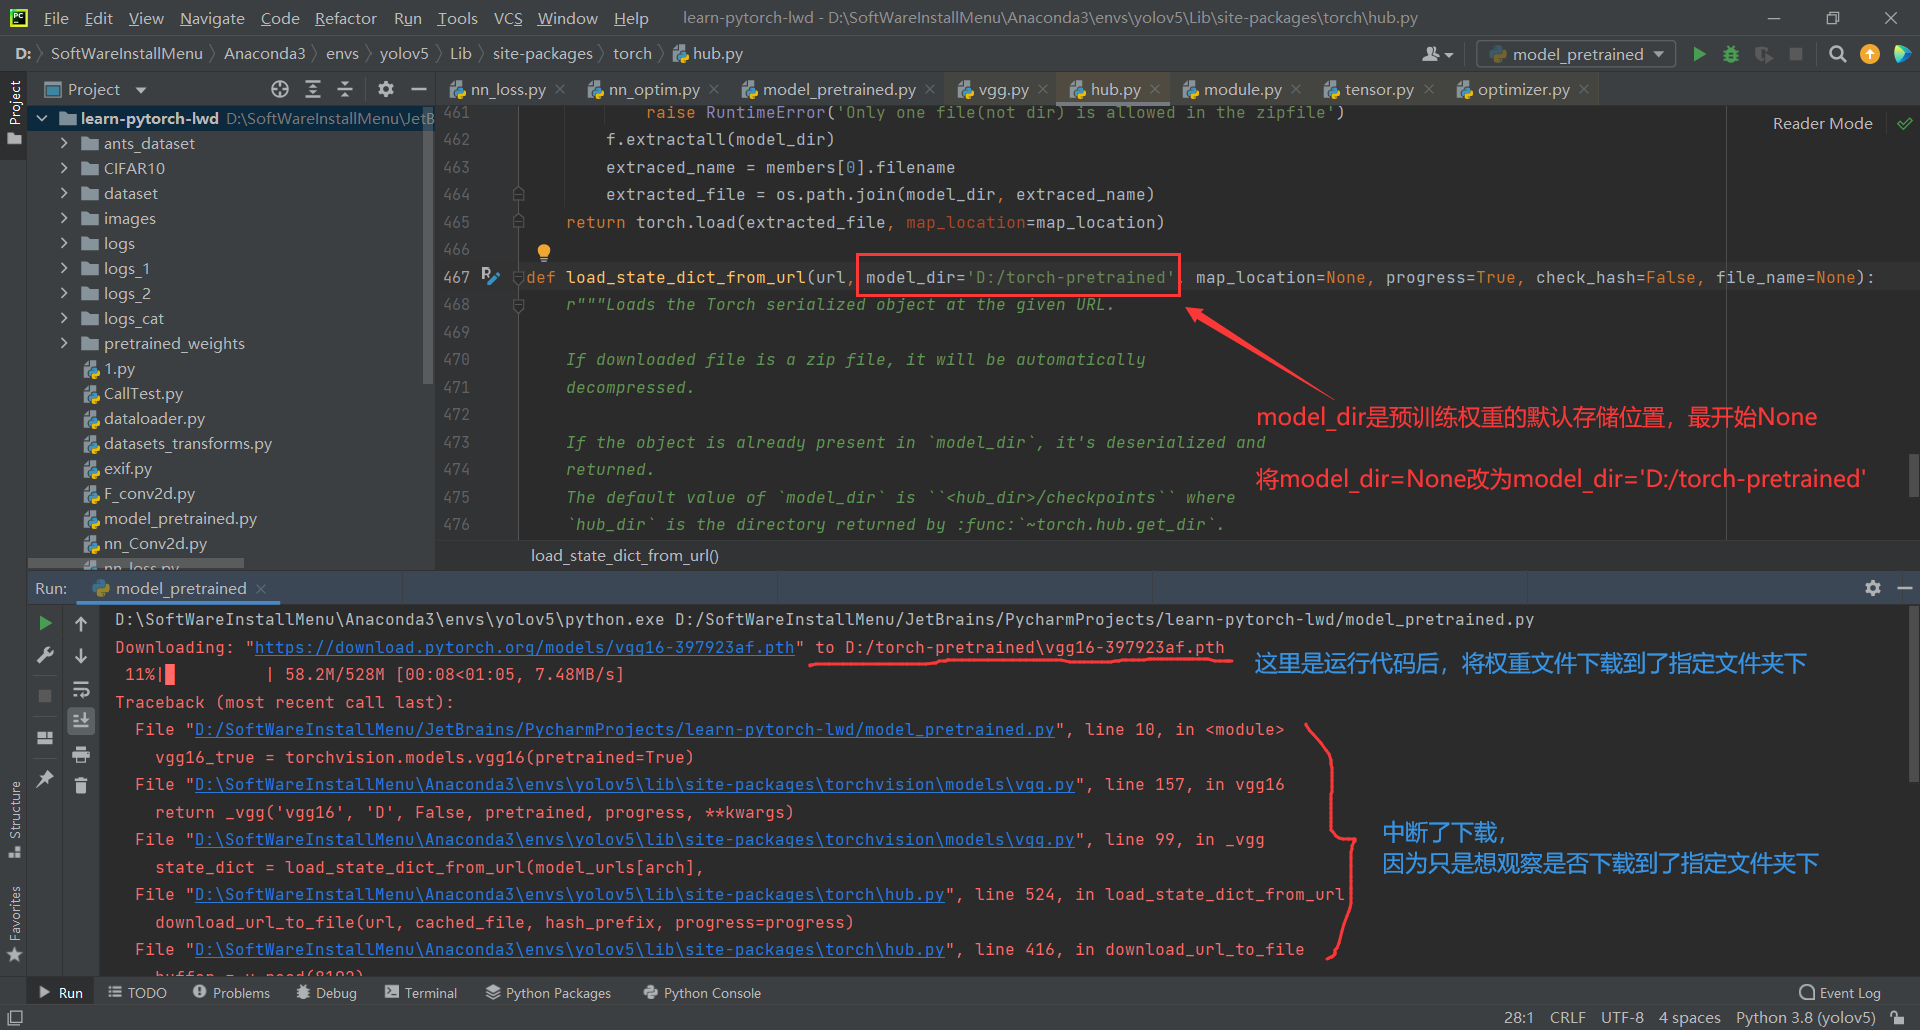Toggle soft-wrap in Run console
This screenshot has height=1030, width=1920.
click(x=81, y=689)
